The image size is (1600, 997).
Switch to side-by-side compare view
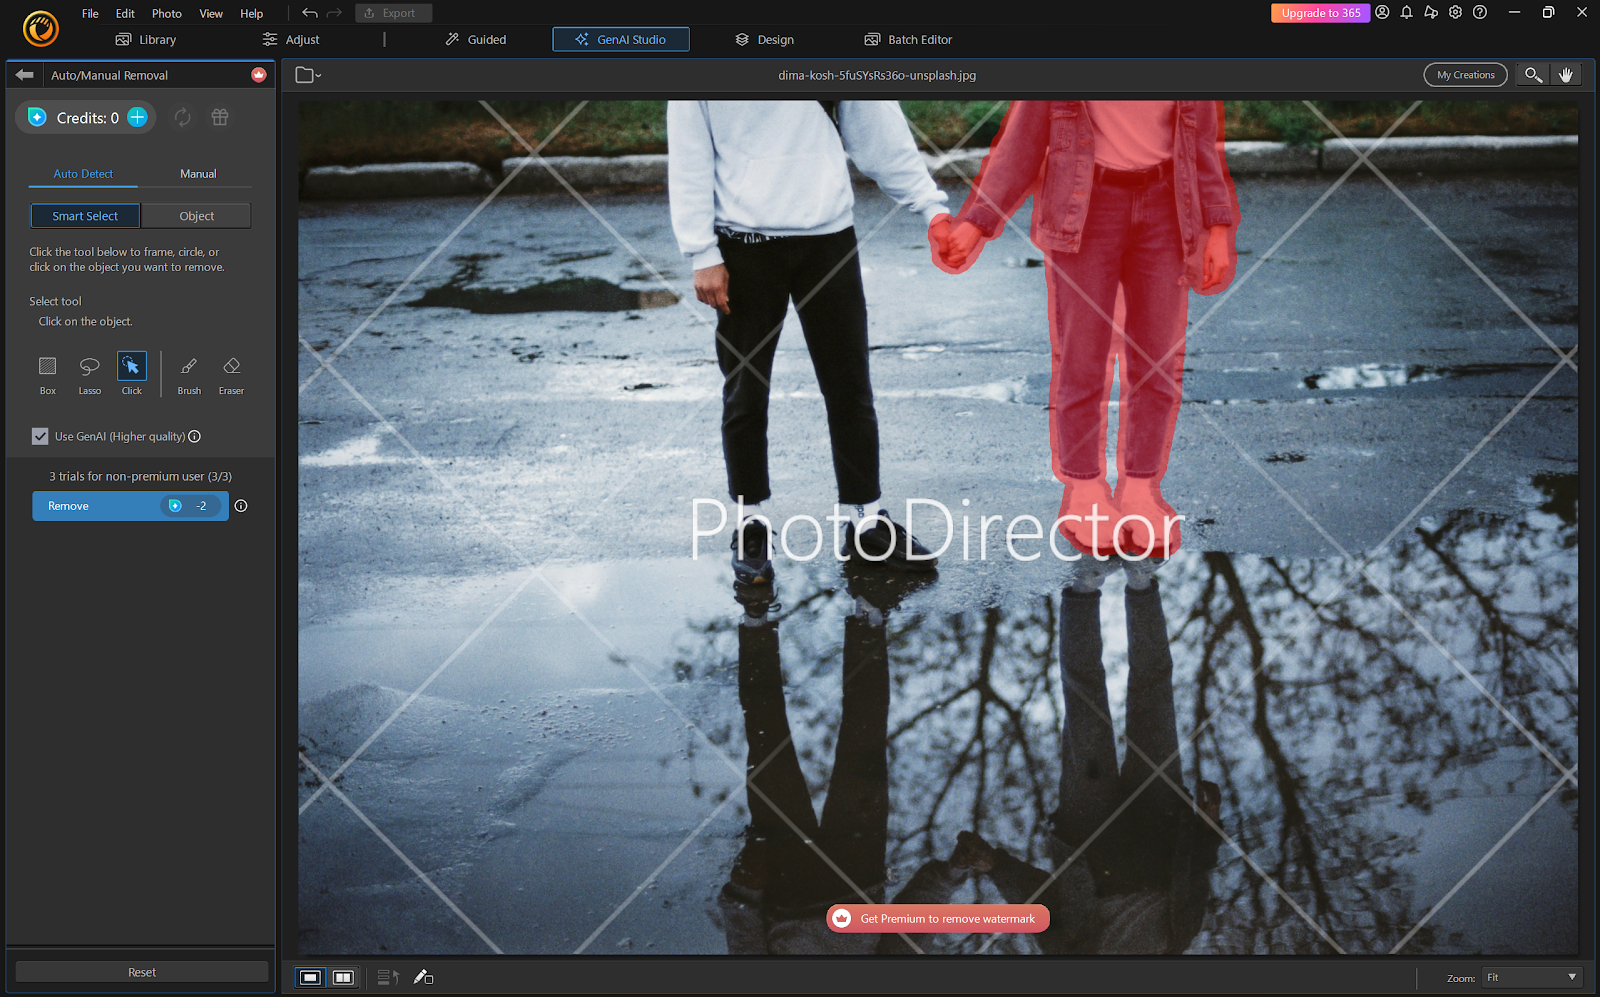(343, 977)
